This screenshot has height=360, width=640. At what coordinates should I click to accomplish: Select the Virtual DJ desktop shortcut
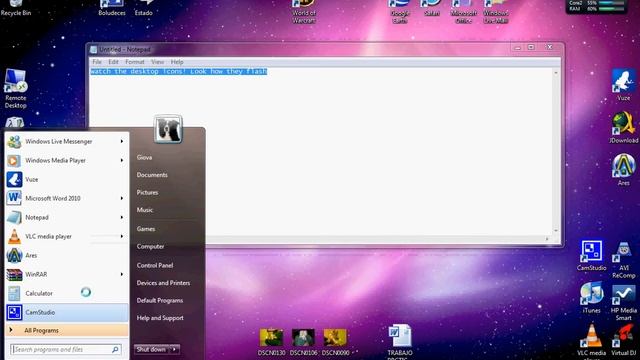(x=623, y=340)
